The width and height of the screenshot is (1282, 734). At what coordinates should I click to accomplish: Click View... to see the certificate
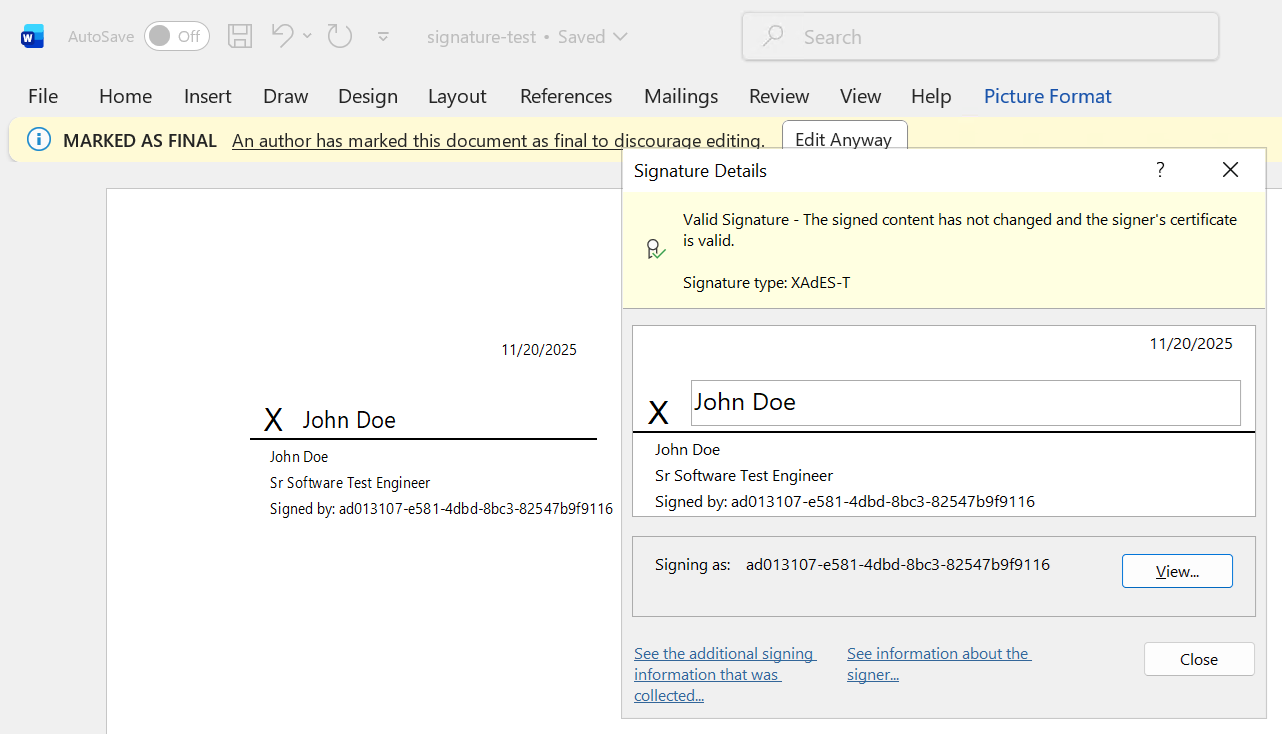tap(1176, 571)
